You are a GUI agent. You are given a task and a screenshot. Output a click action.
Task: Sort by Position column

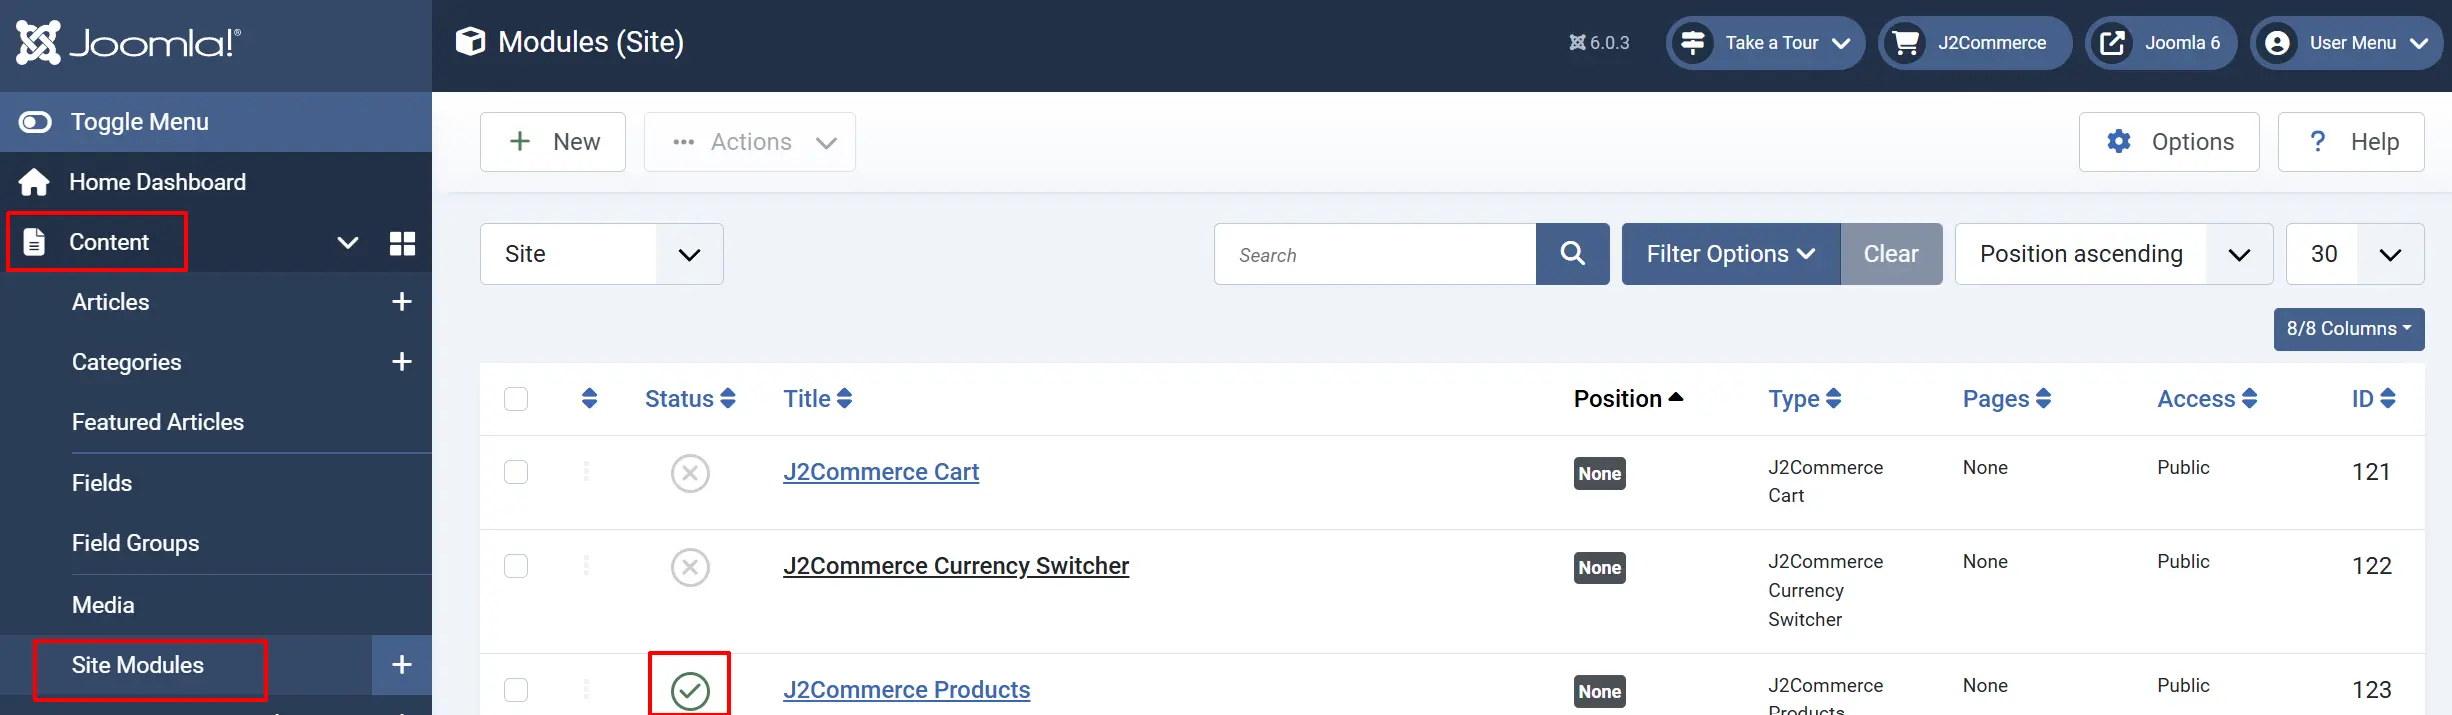click(1628, 399)
